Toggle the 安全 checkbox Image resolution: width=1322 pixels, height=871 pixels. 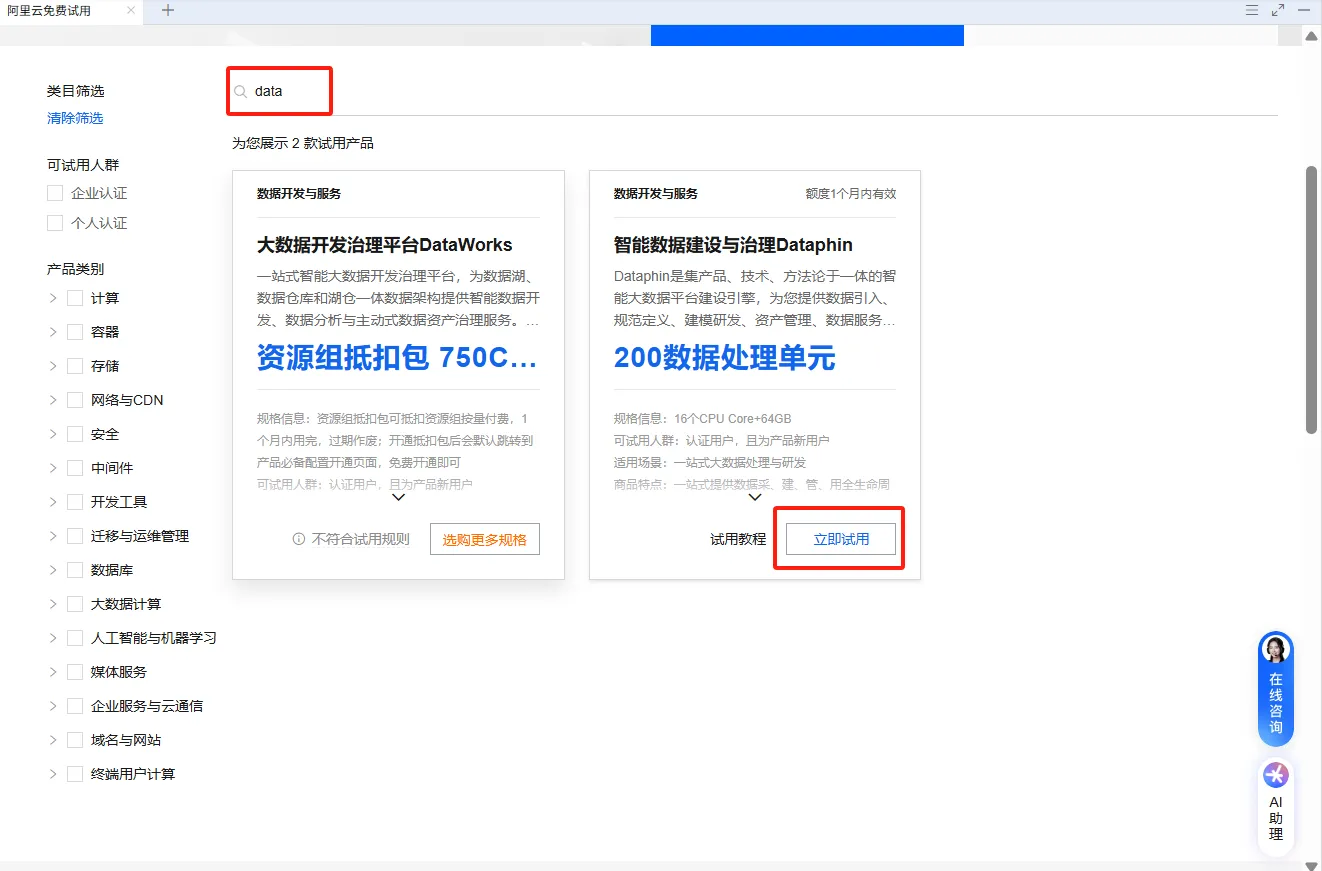[75, 434]
